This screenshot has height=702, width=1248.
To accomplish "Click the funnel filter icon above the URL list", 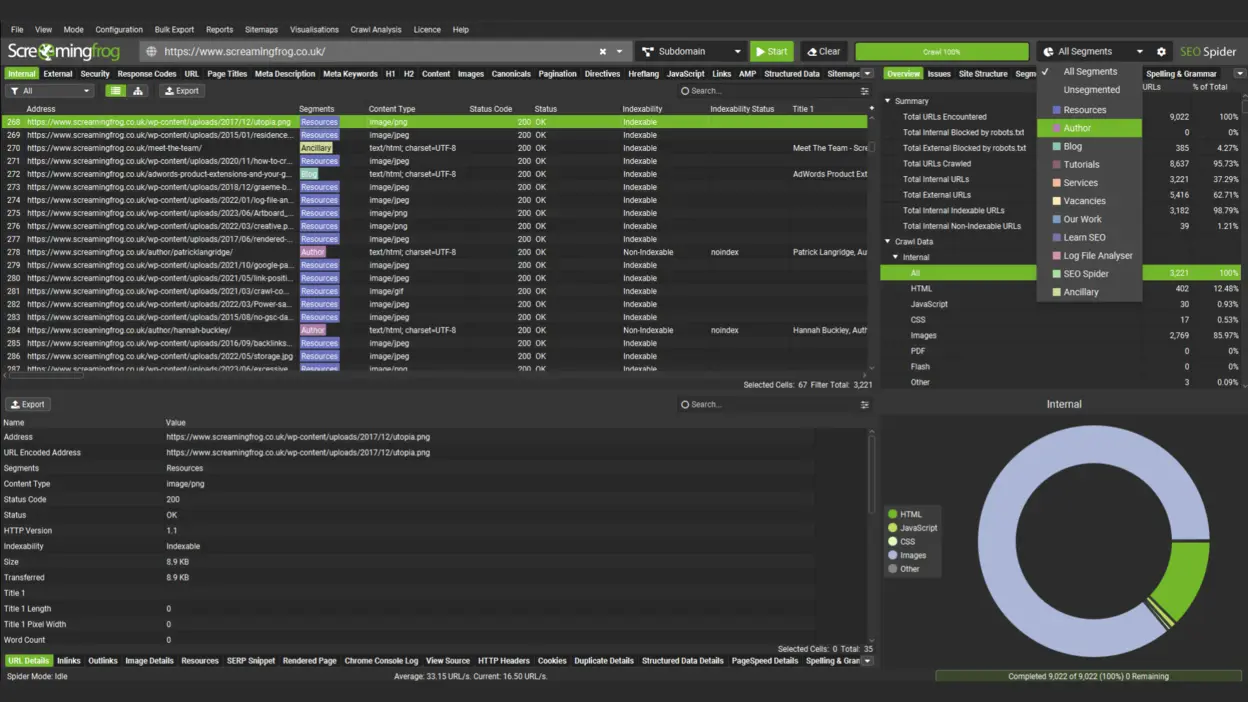I will click(x=14, y=90).
